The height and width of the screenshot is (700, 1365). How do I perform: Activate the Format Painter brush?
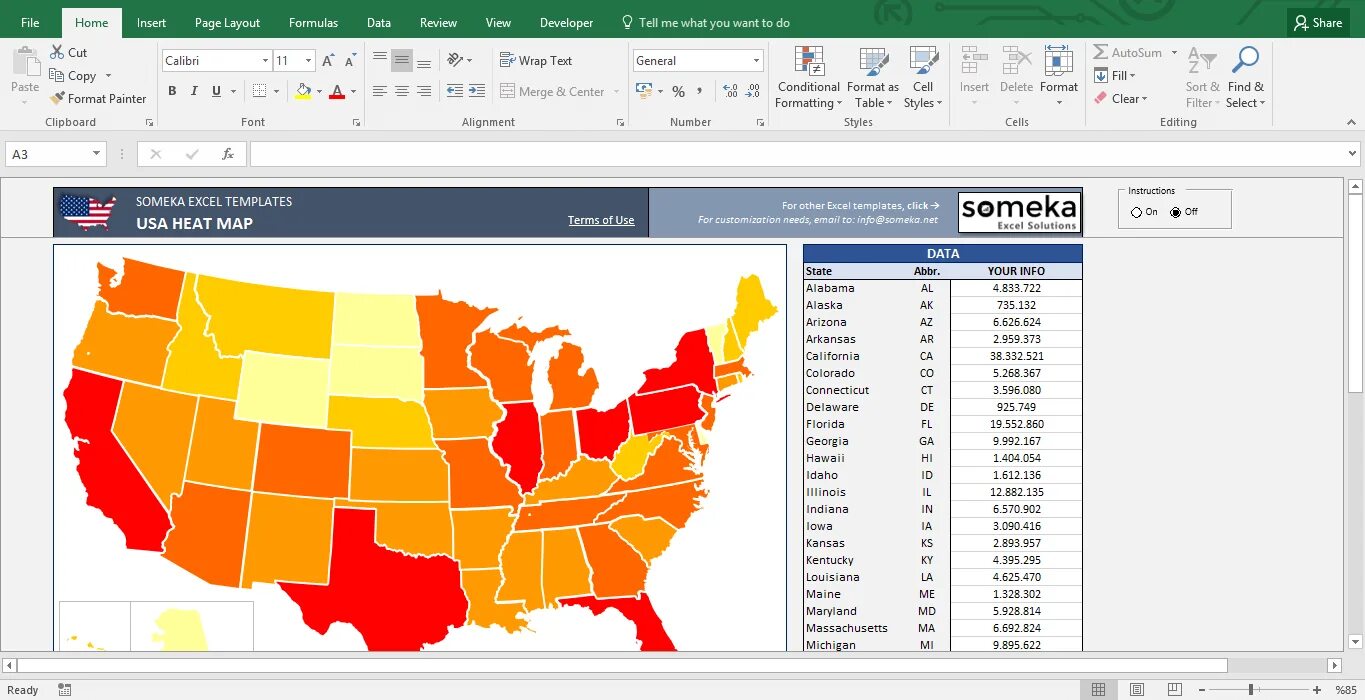[x=56, y=98]
